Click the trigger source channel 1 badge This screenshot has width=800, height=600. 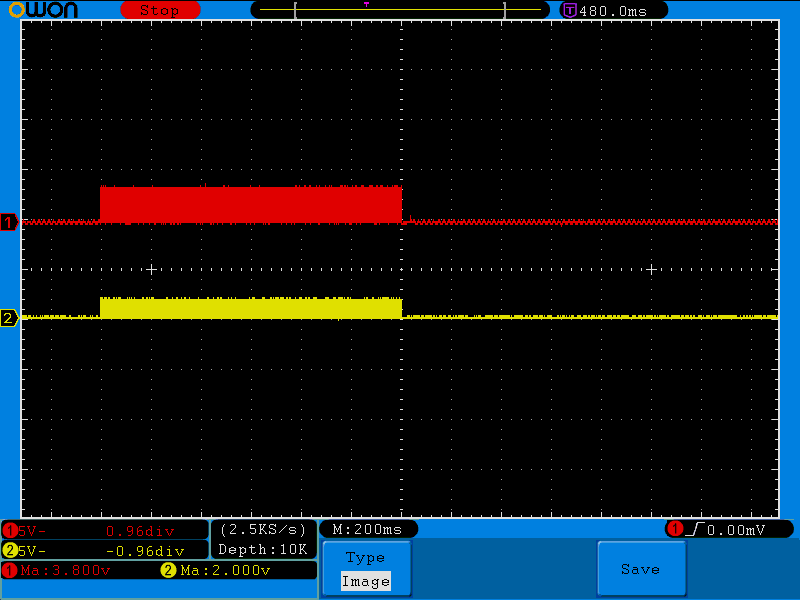pos(676,529)
